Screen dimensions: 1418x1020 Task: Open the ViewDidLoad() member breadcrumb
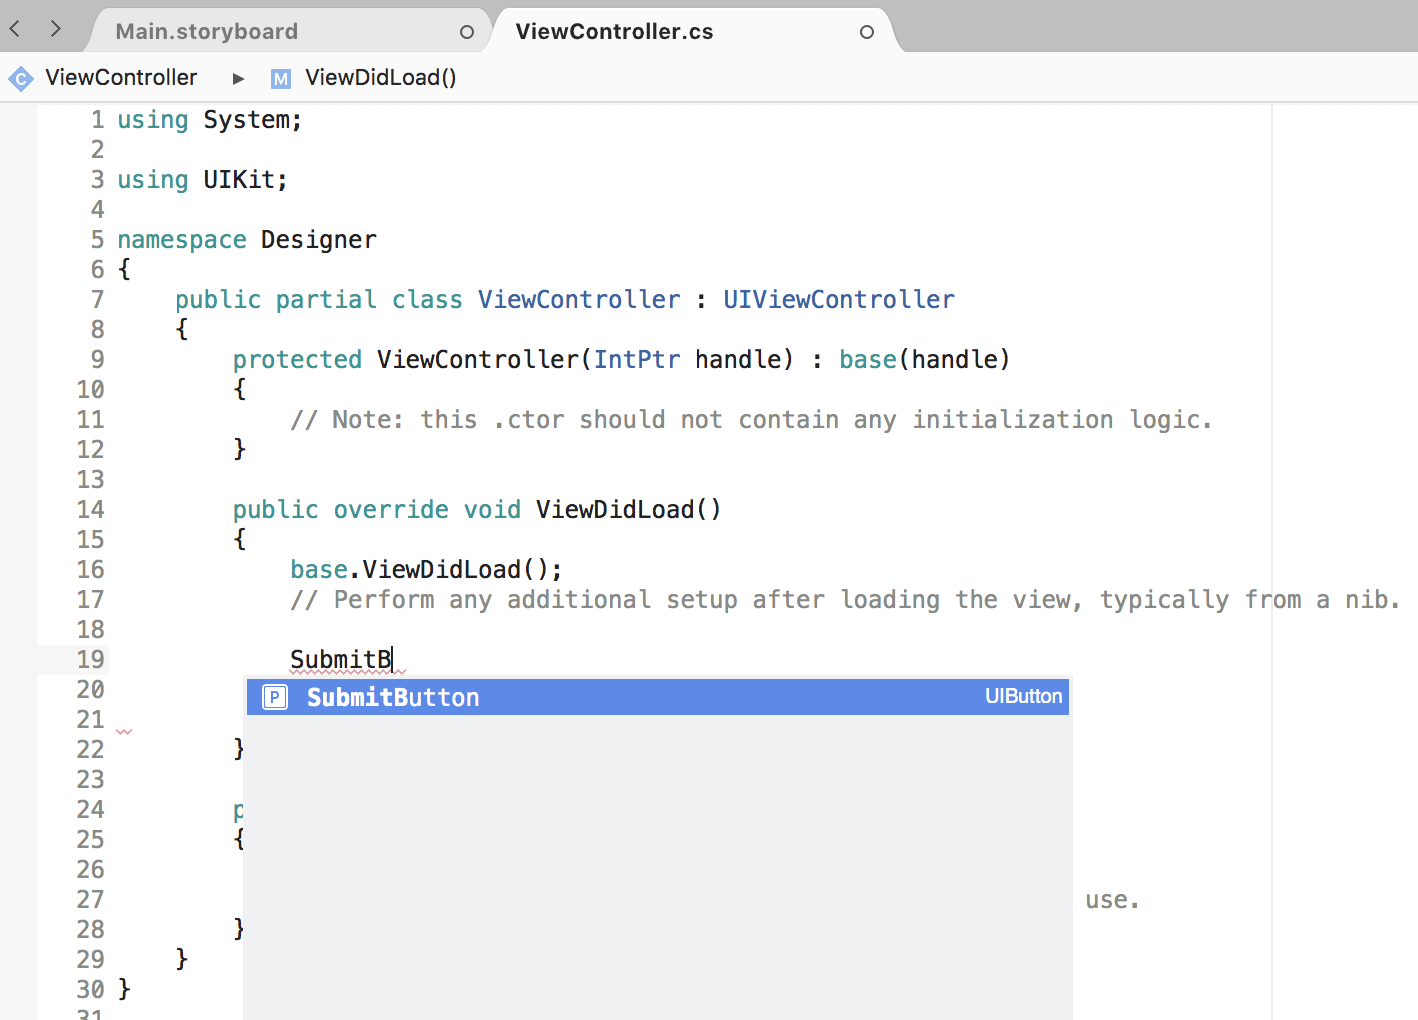point(381,77)
